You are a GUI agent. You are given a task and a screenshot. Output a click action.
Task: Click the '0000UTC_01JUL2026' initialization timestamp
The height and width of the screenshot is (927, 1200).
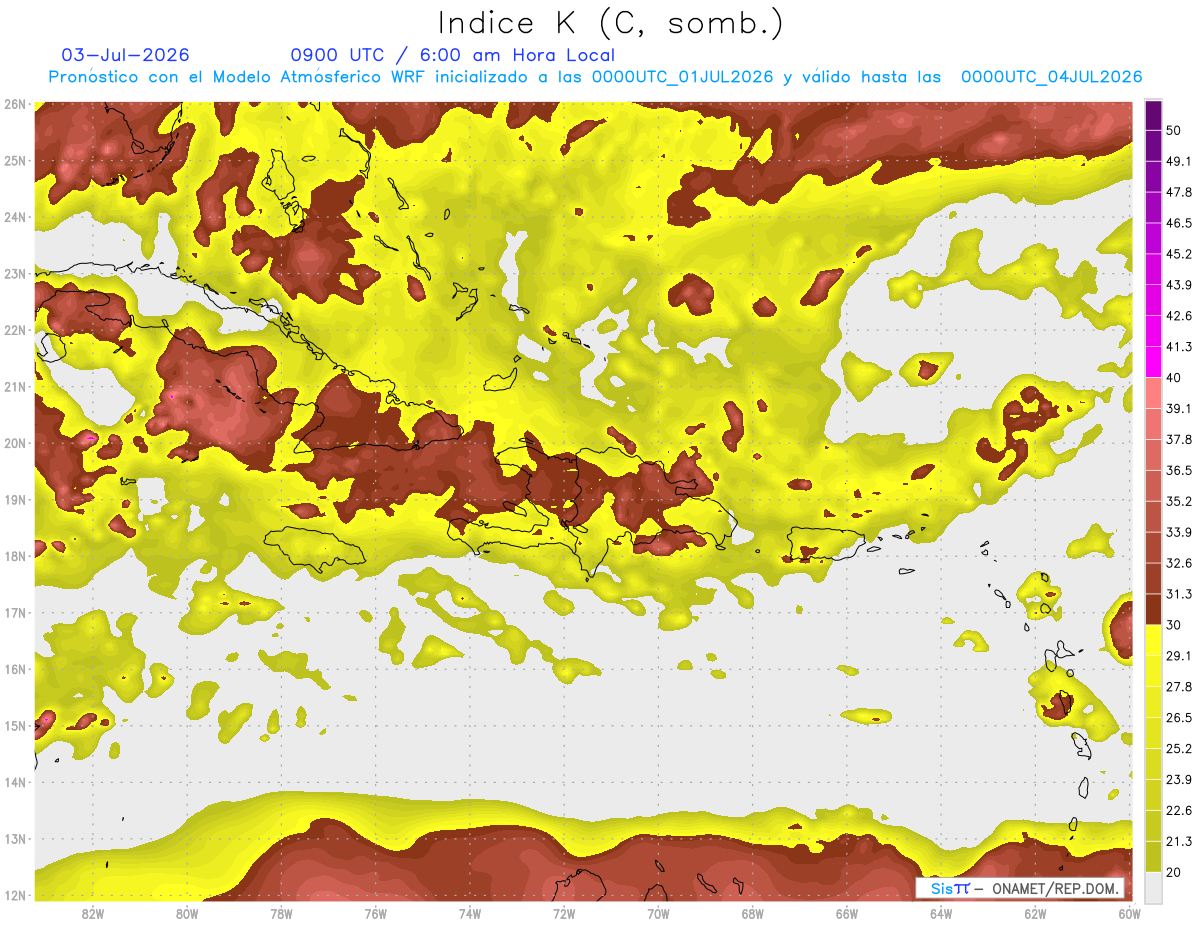[682, 77]
